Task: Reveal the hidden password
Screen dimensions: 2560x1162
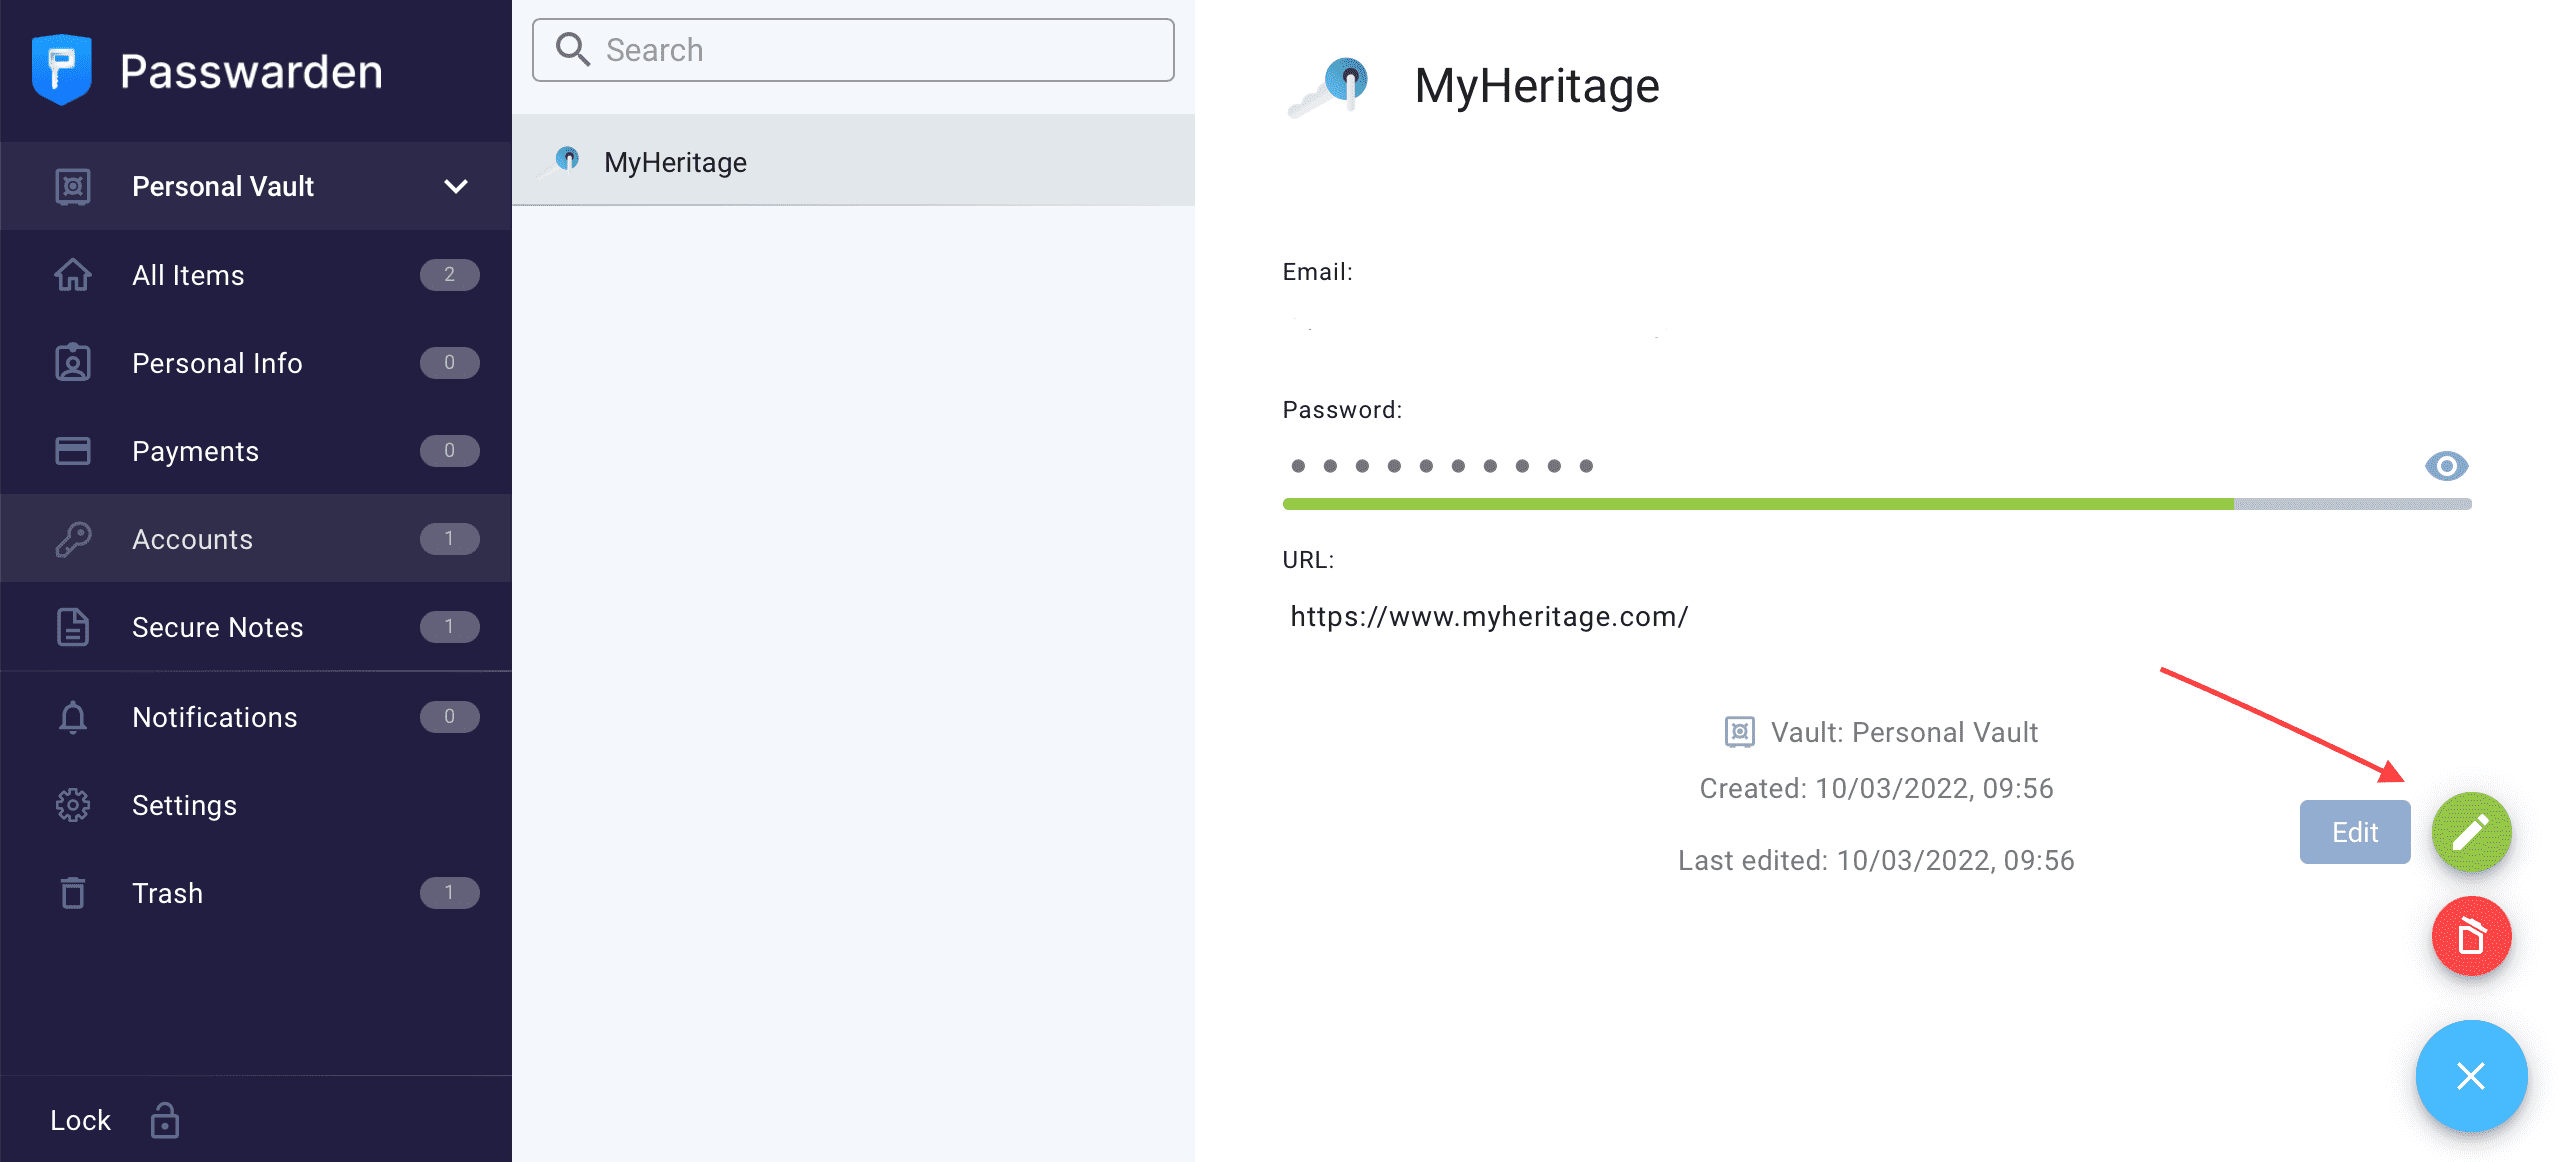Action: click(x=2445, y=465)
